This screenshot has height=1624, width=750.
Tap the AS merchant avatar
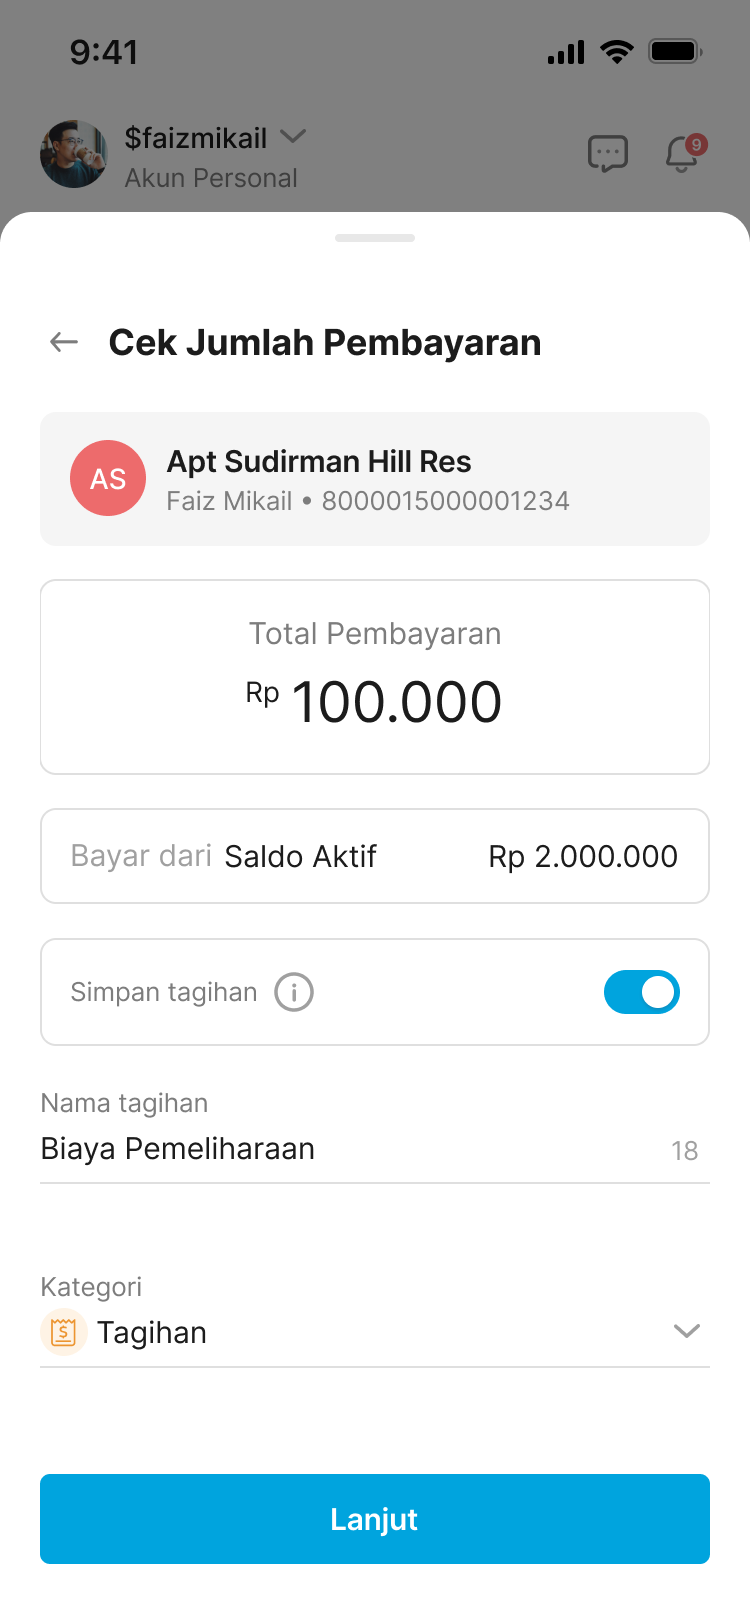[x=108, y=479]
